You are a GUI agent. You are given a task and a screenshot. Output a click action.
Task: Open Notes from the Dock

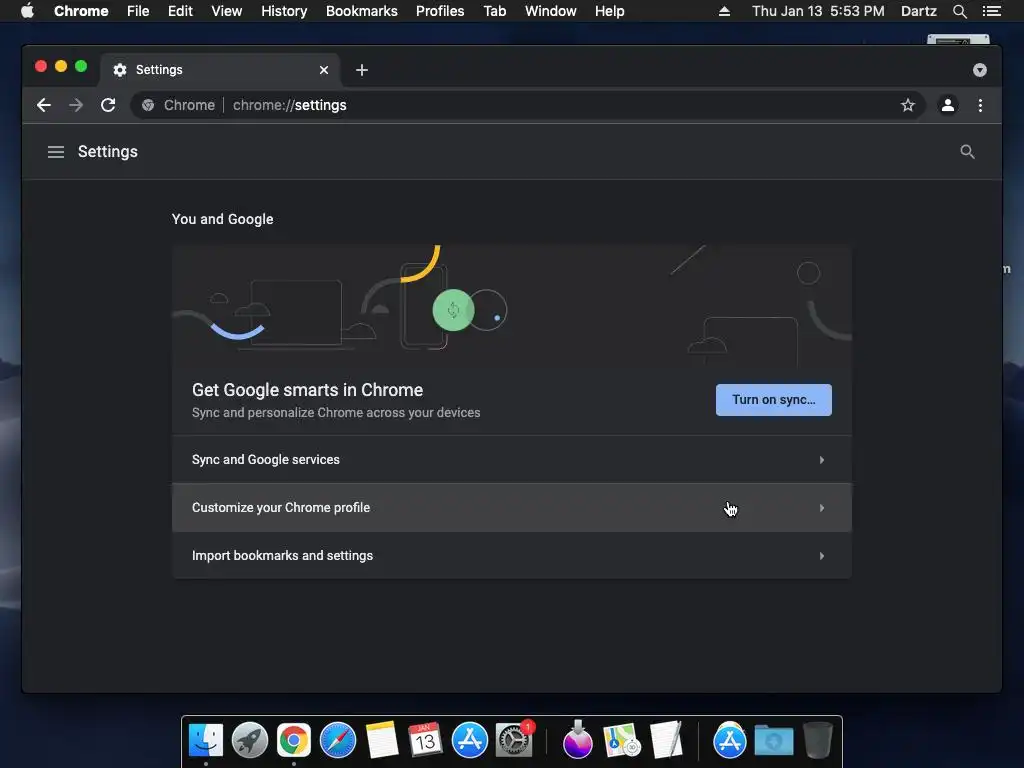coord(381,741)
